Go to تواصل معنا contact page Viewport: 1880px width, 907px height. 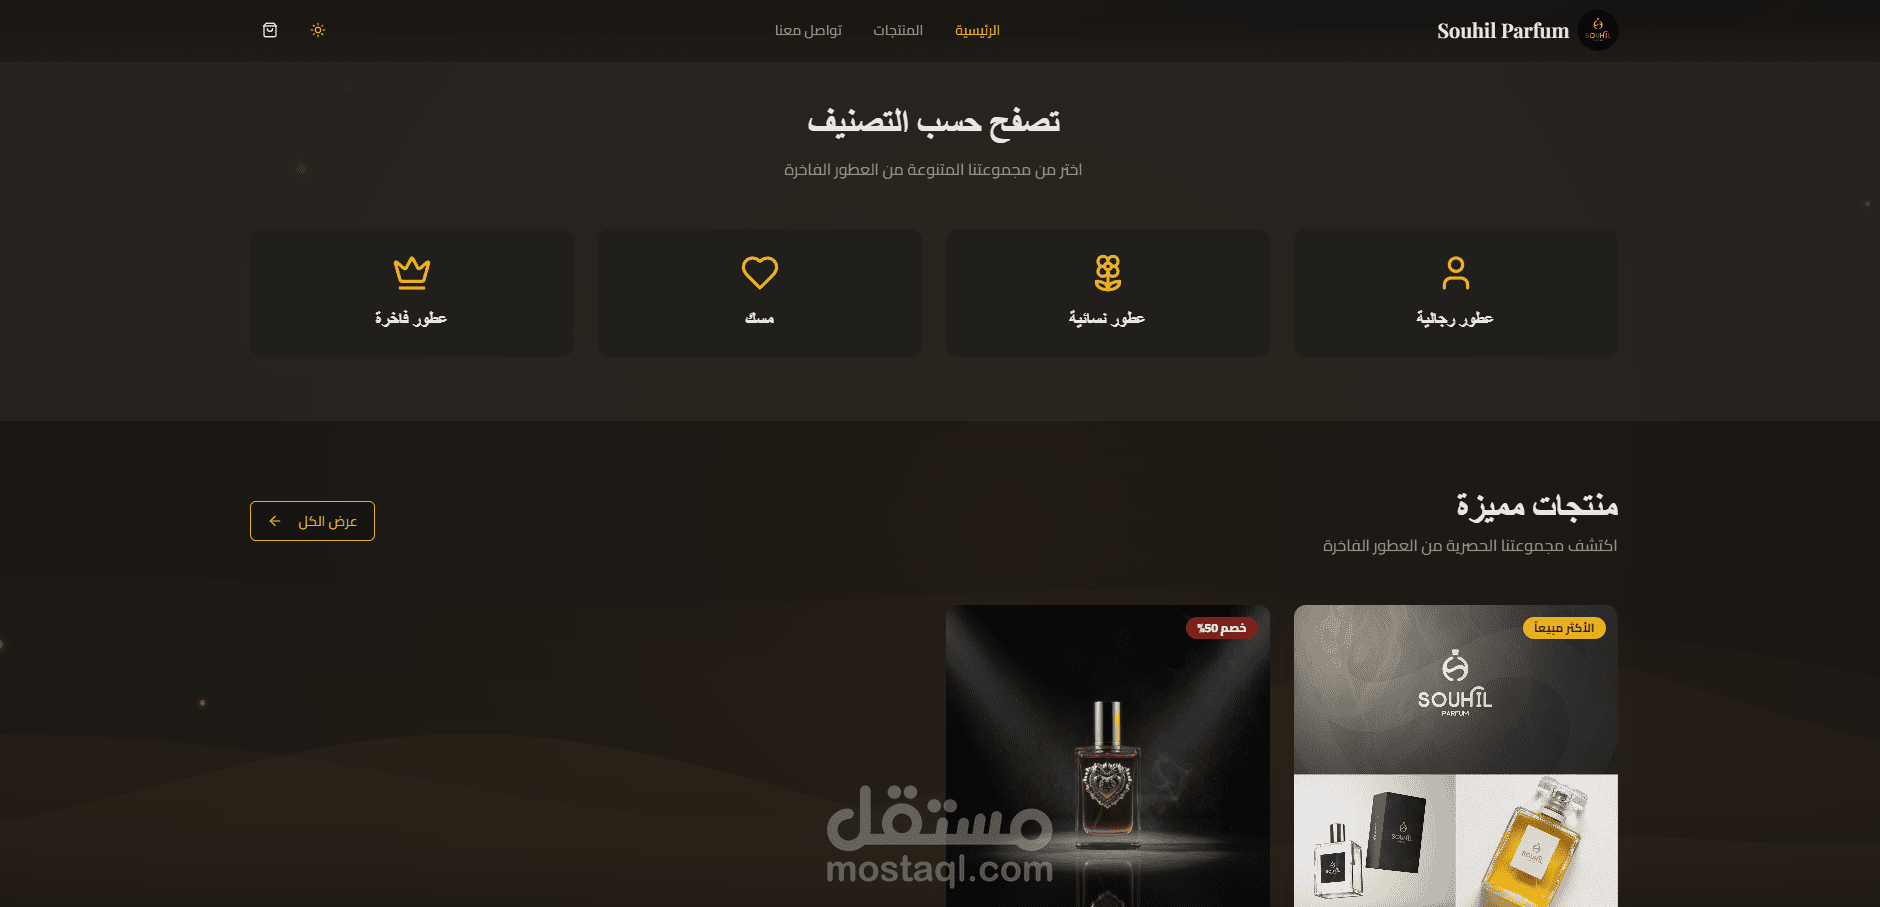tap(808, 30)
